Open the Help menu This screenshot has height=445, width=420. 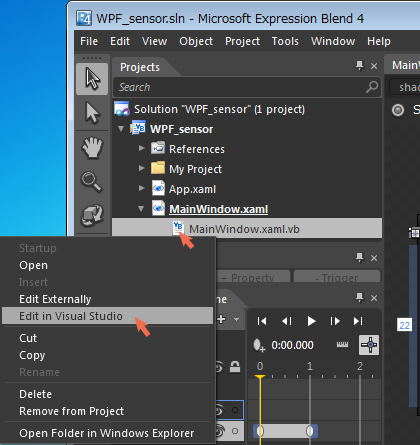[379, 41]
